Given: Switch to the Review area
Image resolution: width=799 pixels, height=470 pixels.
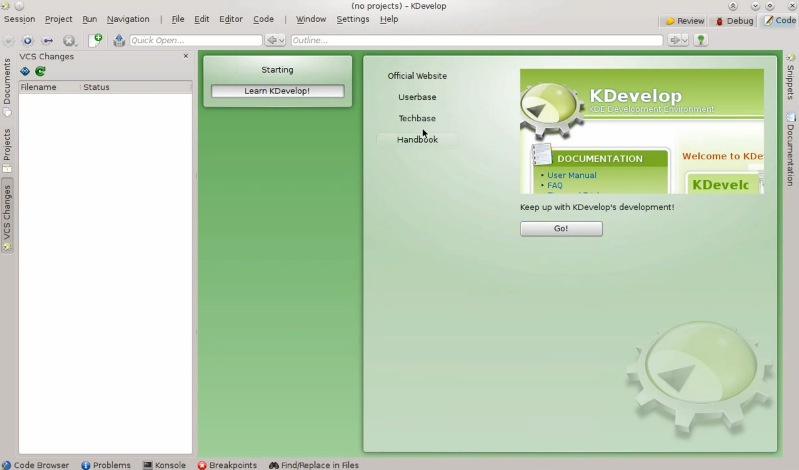Looking at the screenshot, I should point(685,20).
